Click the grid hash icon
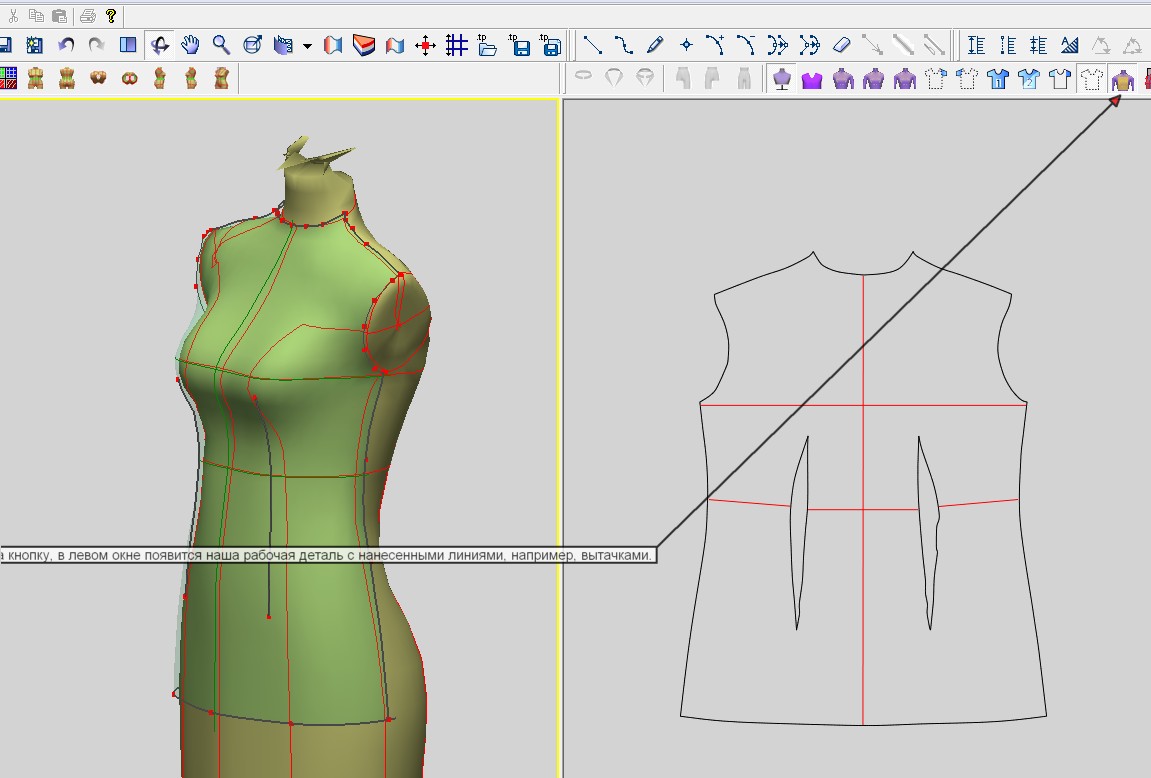 pyautogui.click(x=457, y=45)
